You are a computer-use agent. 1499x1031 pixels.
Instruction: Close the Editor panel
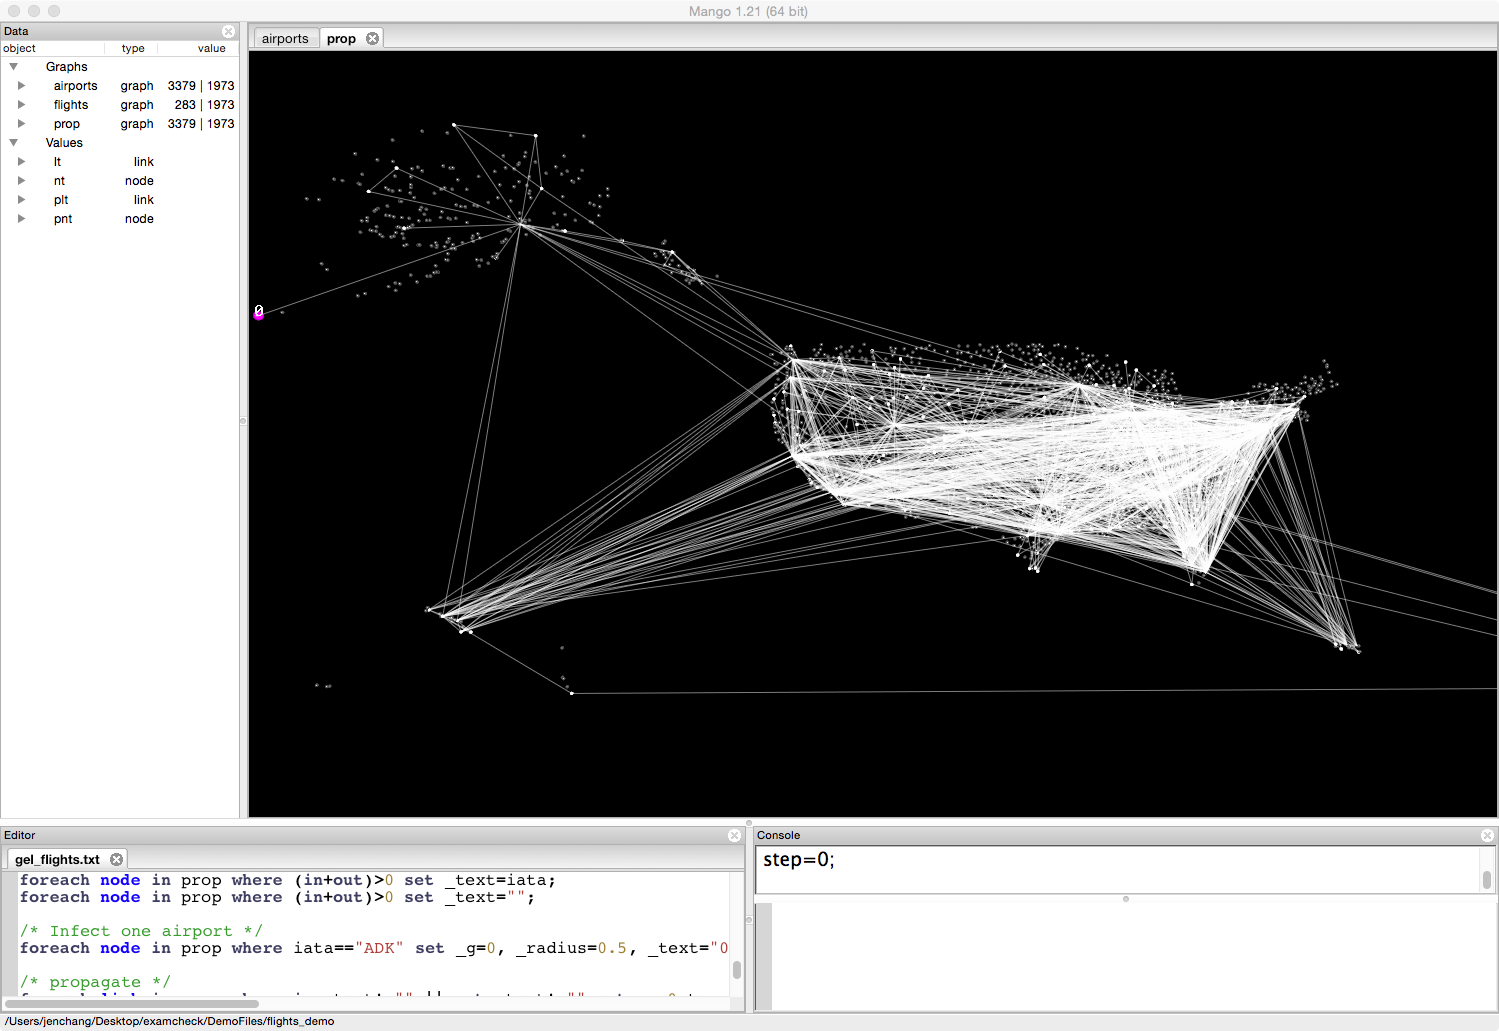(x=734, y=836)
